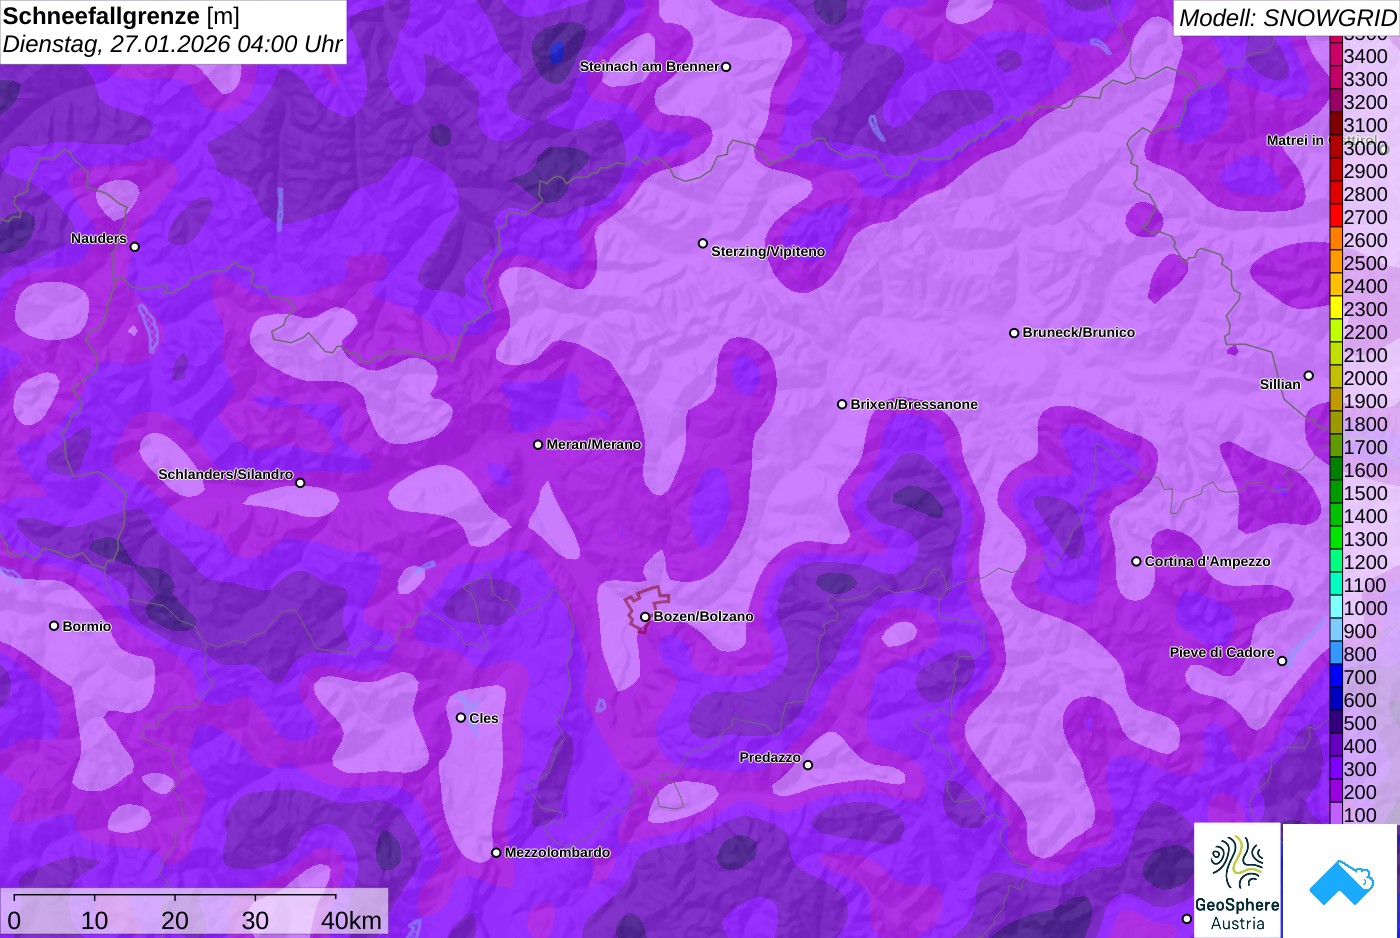Pick the 2300 m yellow legend swatch
This screenshot has width=1400, height=938.
pos(1335,308)
